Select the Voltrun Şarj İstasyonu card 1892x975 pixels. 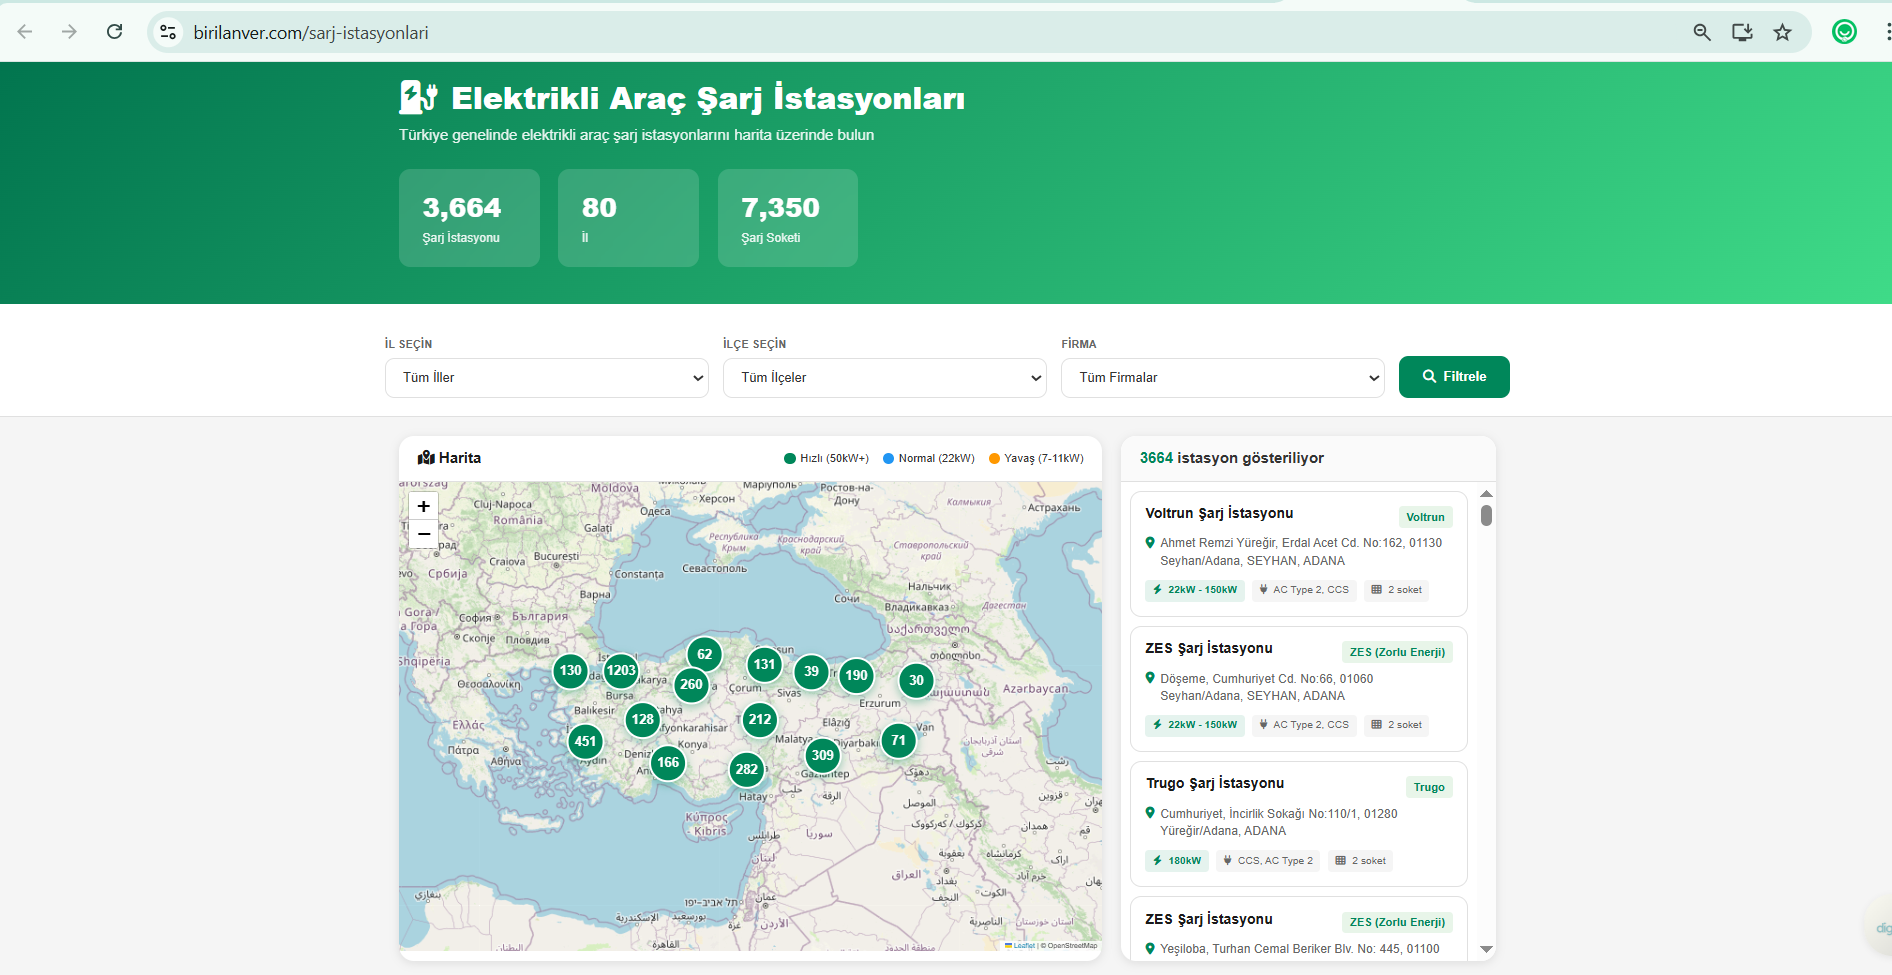pos(1298,553)
